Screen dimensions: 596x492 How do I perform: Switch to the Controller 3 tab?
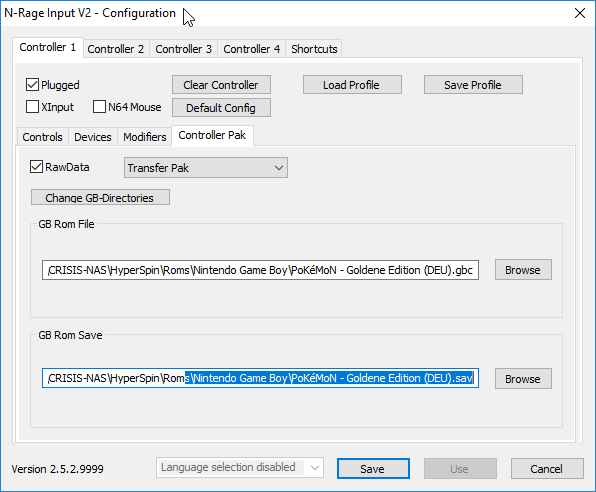pos(183,49)
